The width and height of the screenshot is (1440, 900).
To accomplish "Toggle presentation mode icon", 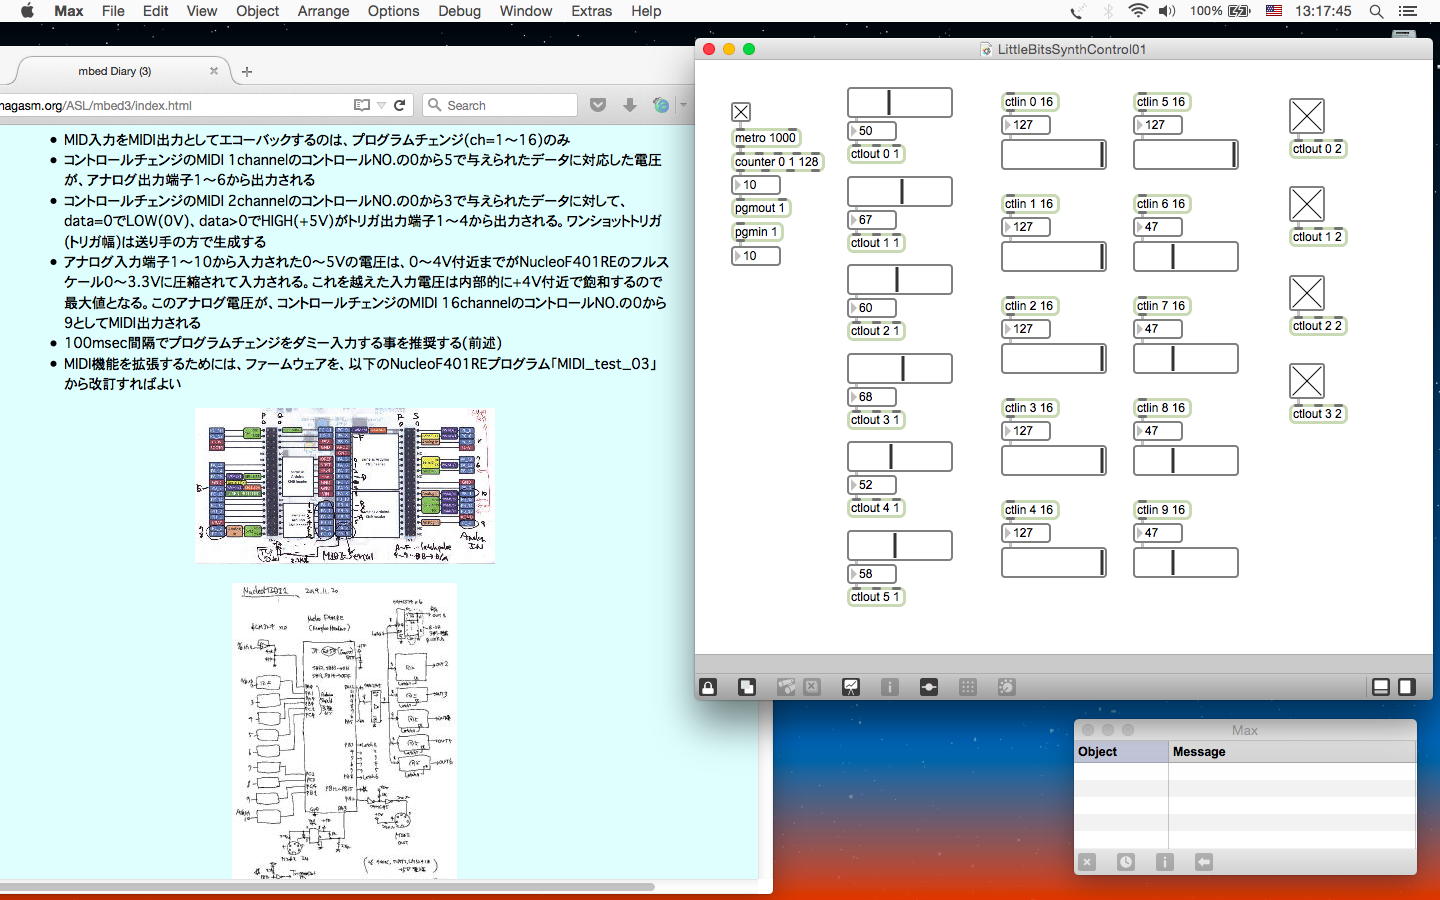I will coord(851,687).
